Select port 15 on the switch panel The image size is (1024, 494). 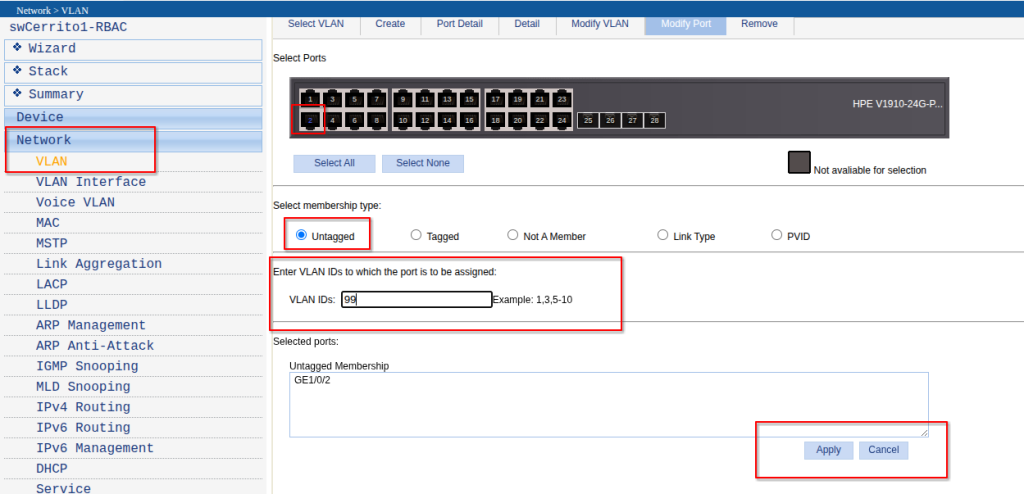[x=469, y=99]
